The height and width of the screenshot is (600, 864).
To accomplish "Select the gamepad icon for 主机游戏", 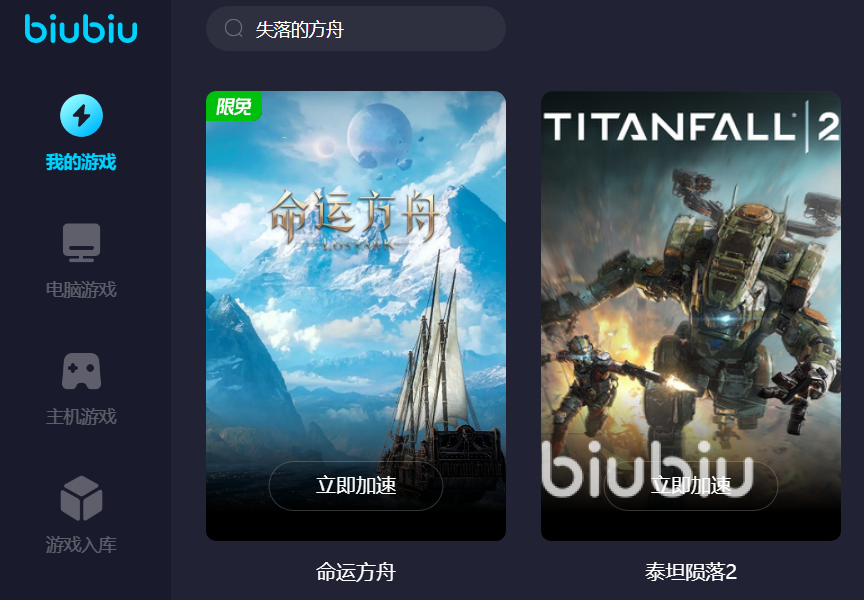I will click(x=82, y=371).
